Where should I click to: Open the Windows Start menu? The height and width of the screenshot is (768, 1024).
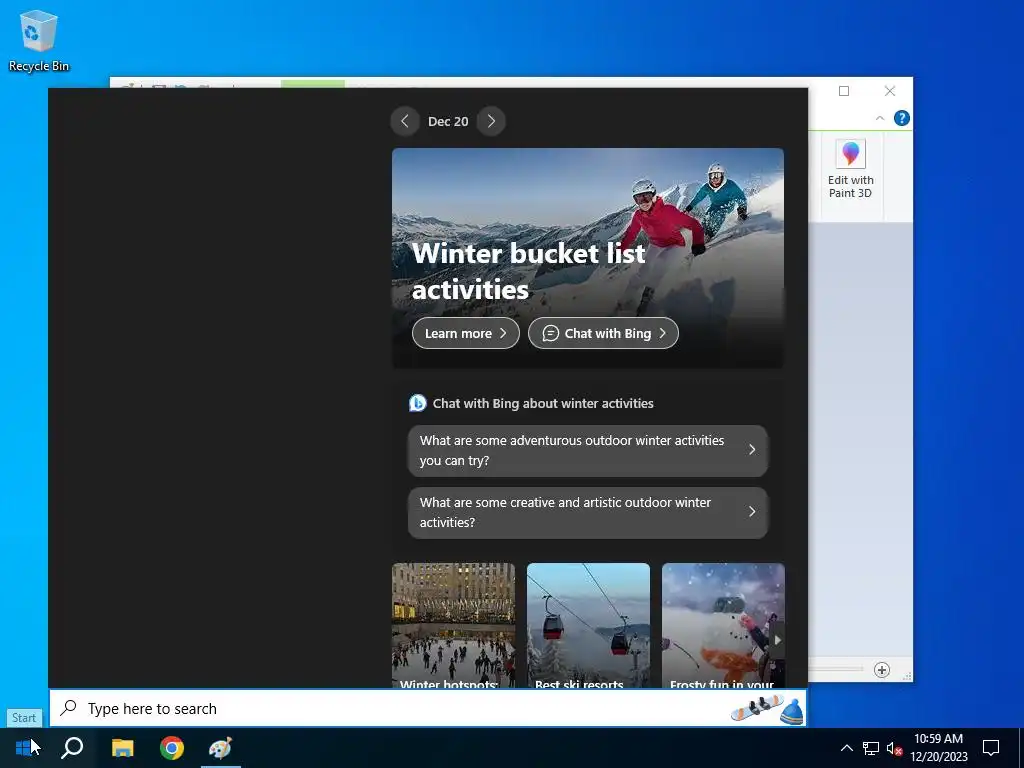tap(24, 748)
